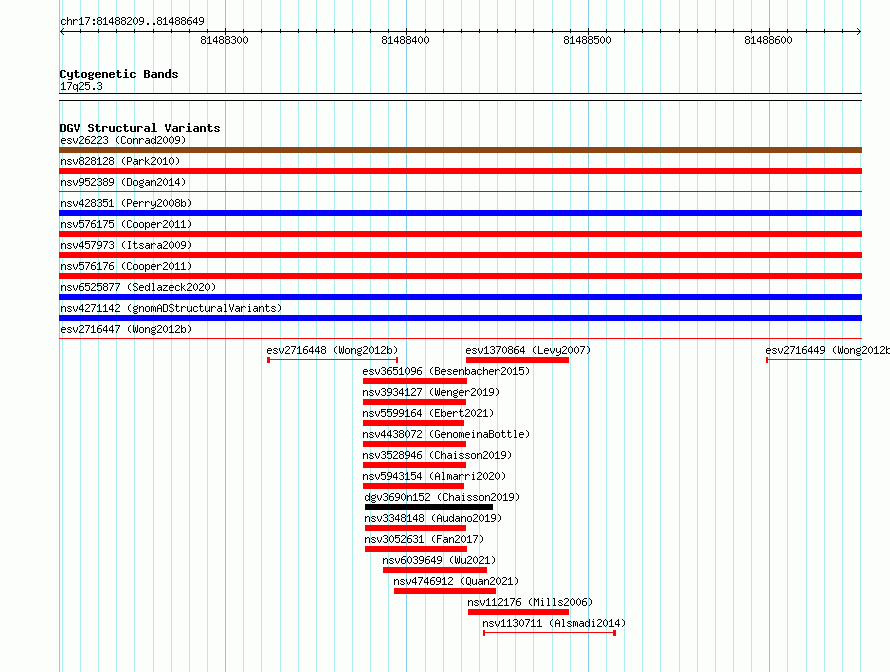Click the esv1370864 (Levy2007) label
The width and height of the screenshot is (890, 672).
click(528, 350)
